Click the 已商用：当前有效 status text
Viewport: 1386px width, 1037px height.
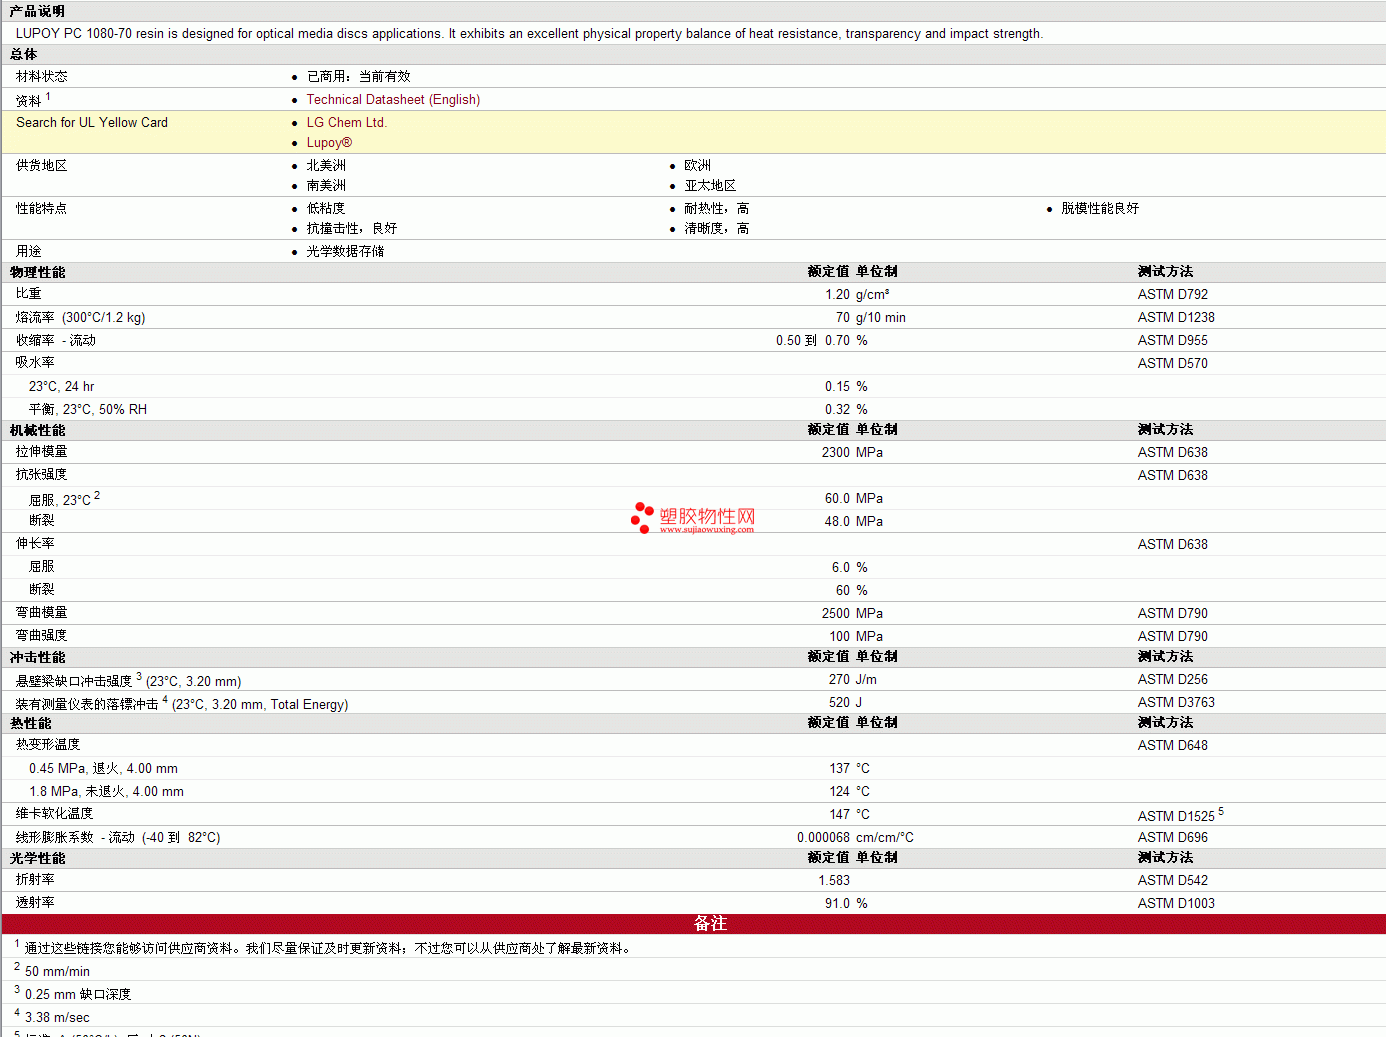(x=358, y=77)
